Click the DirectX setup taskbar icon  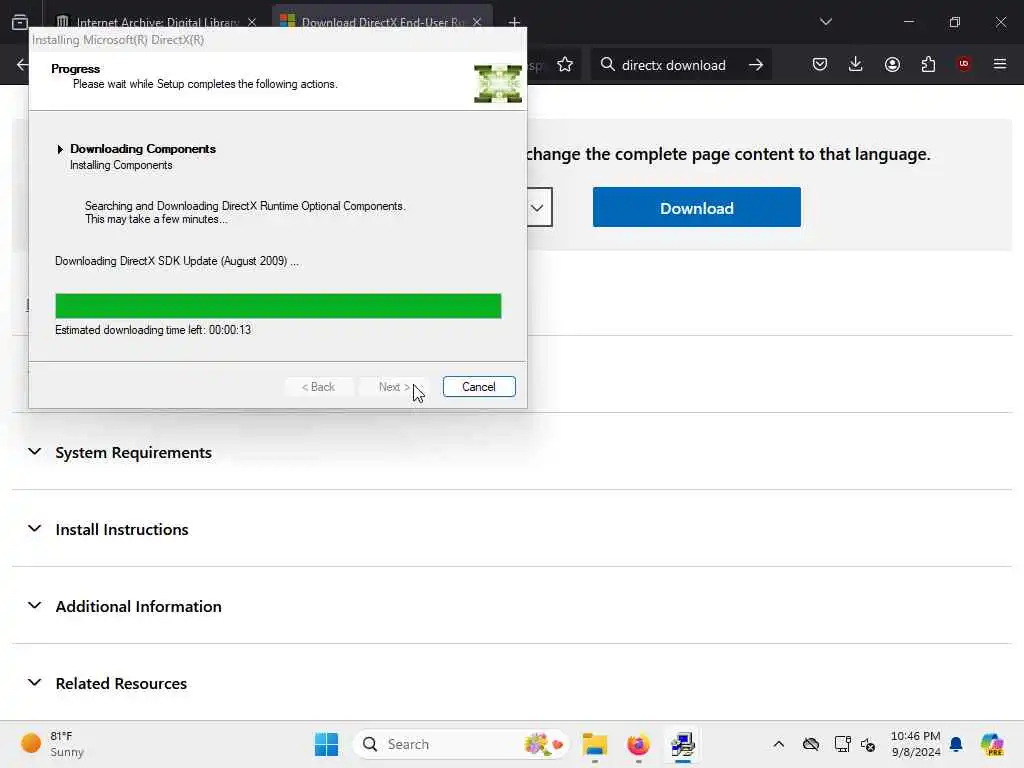pyautogui.click(x=682, y=744)
